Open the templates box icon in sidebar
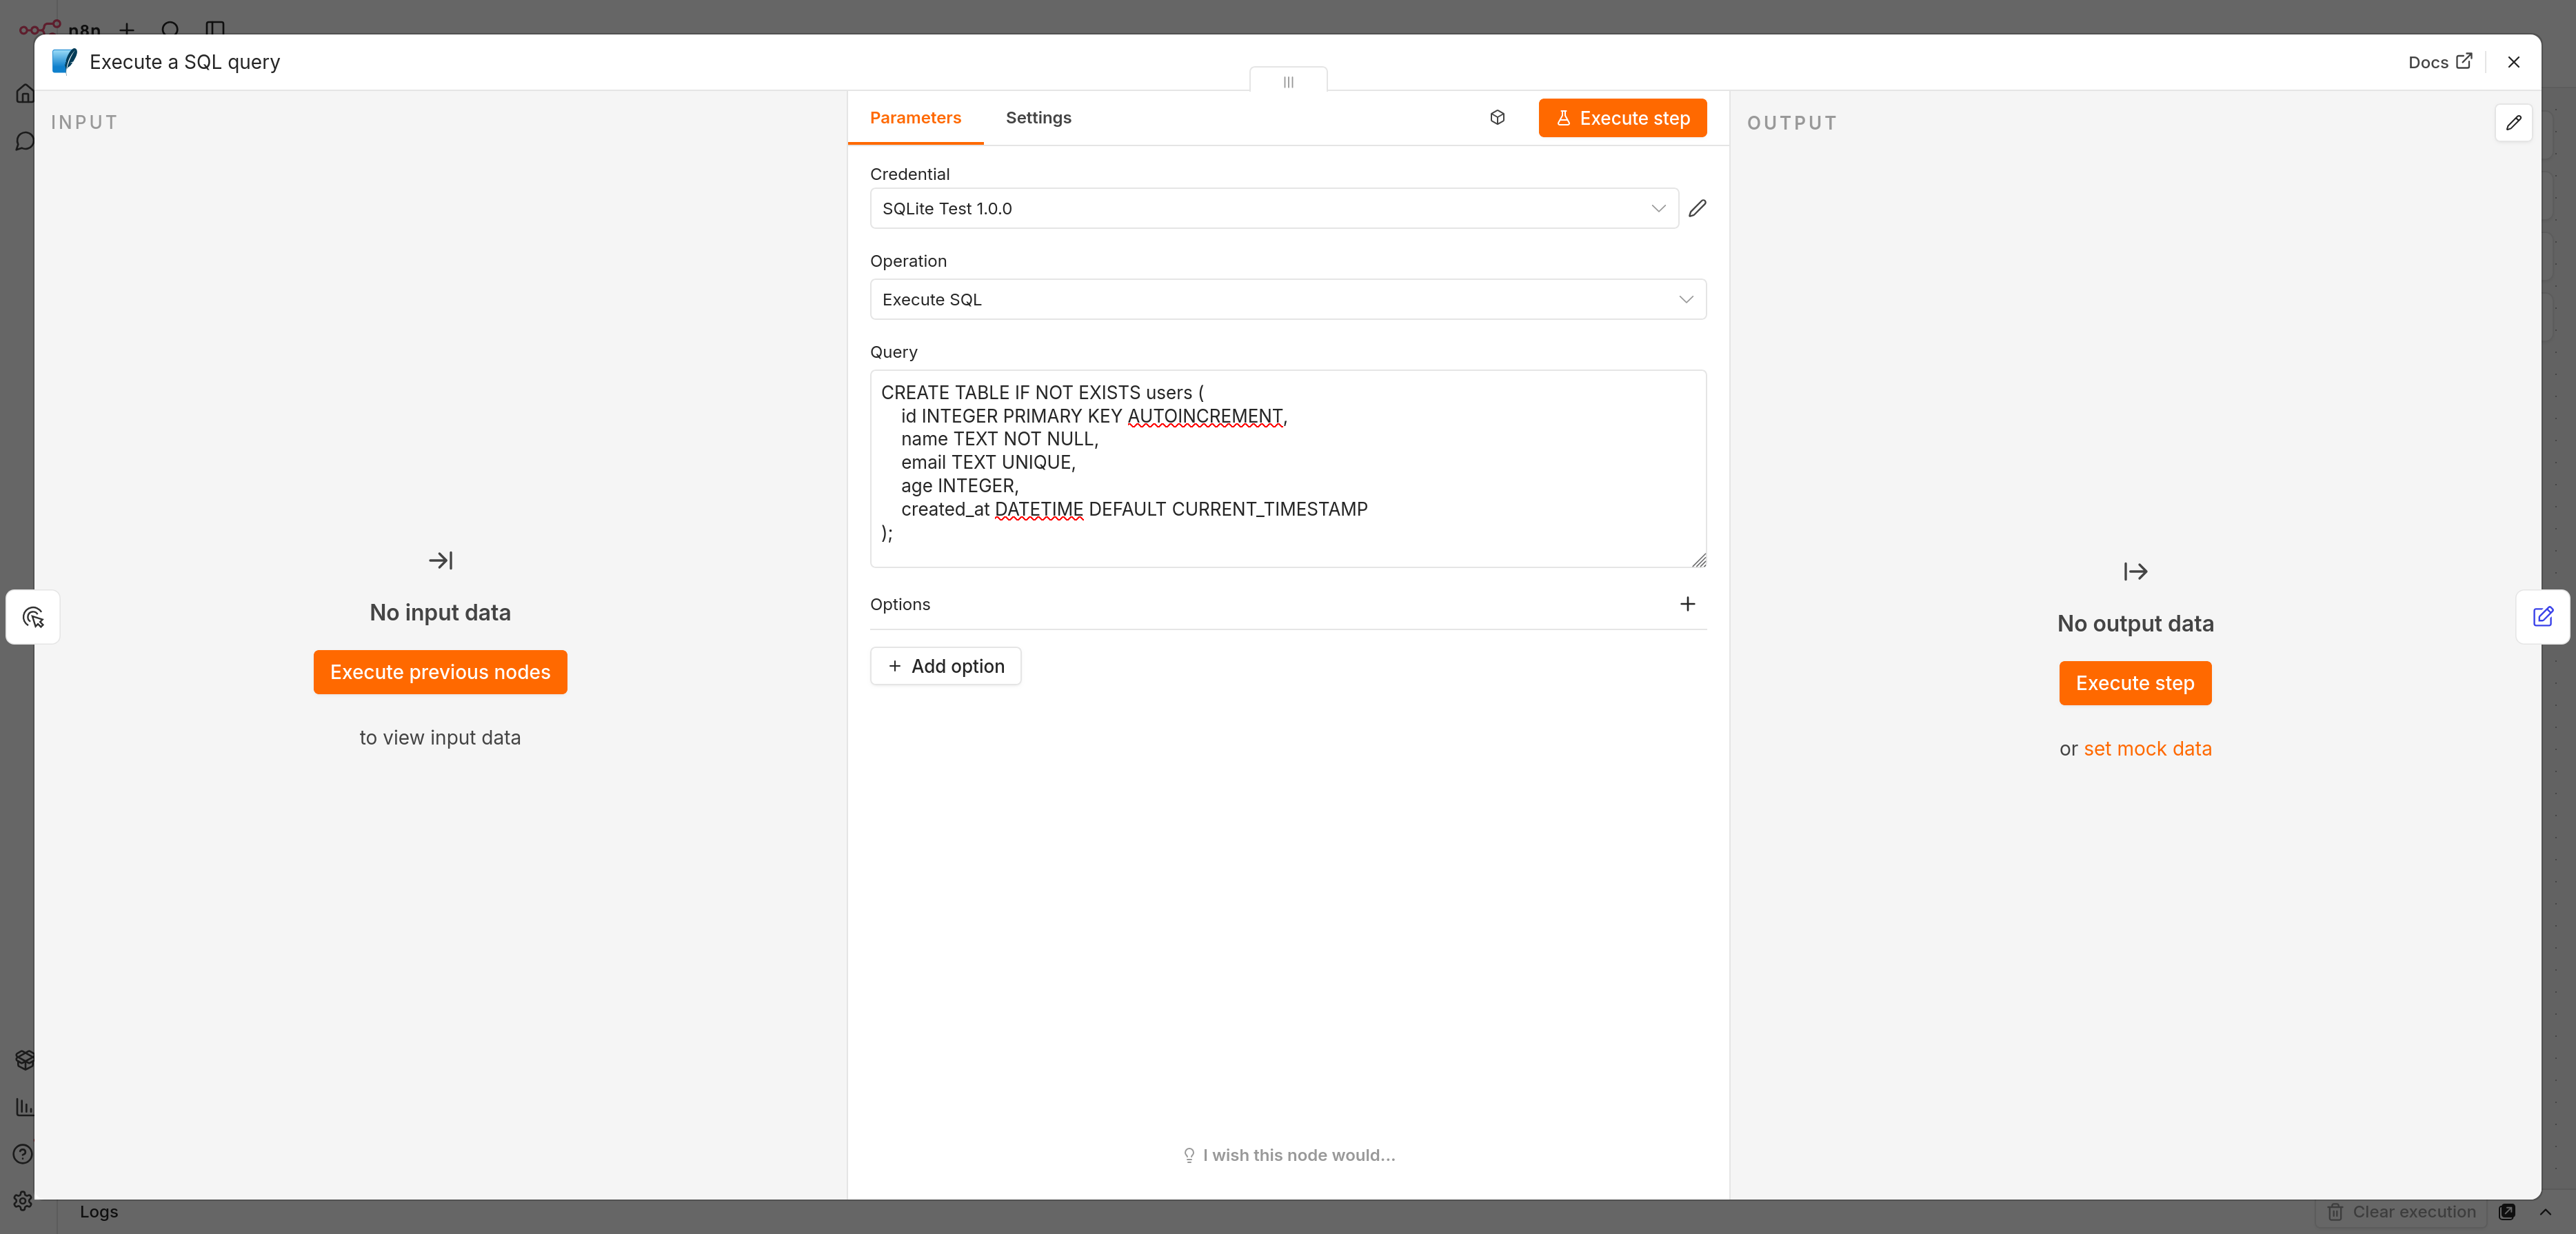This screenshot has height=1234, width=2576. tap(24, 1060)
